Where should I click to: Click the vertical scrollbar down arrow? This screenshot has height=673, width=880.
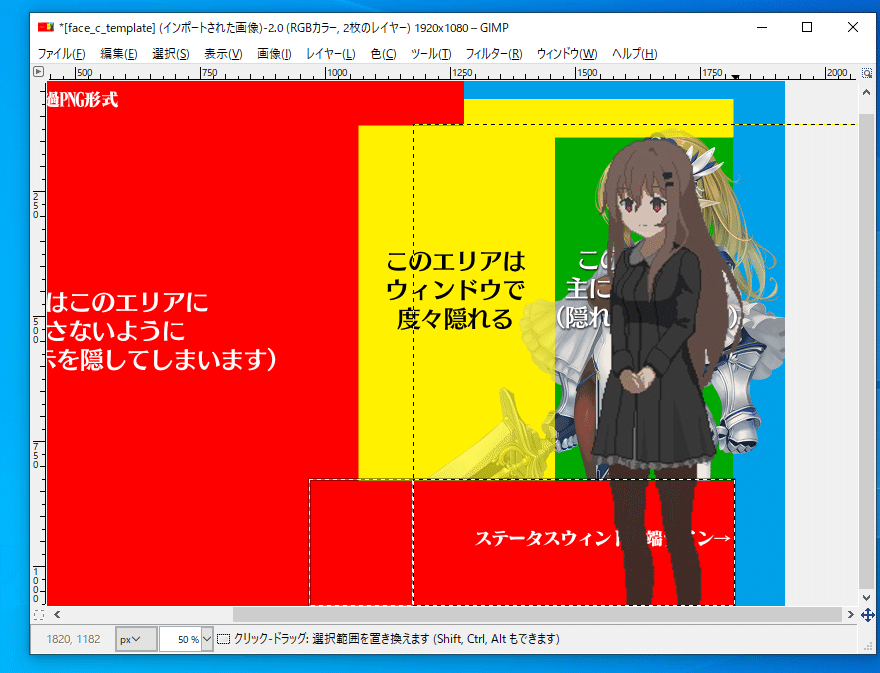pos(867,598)
